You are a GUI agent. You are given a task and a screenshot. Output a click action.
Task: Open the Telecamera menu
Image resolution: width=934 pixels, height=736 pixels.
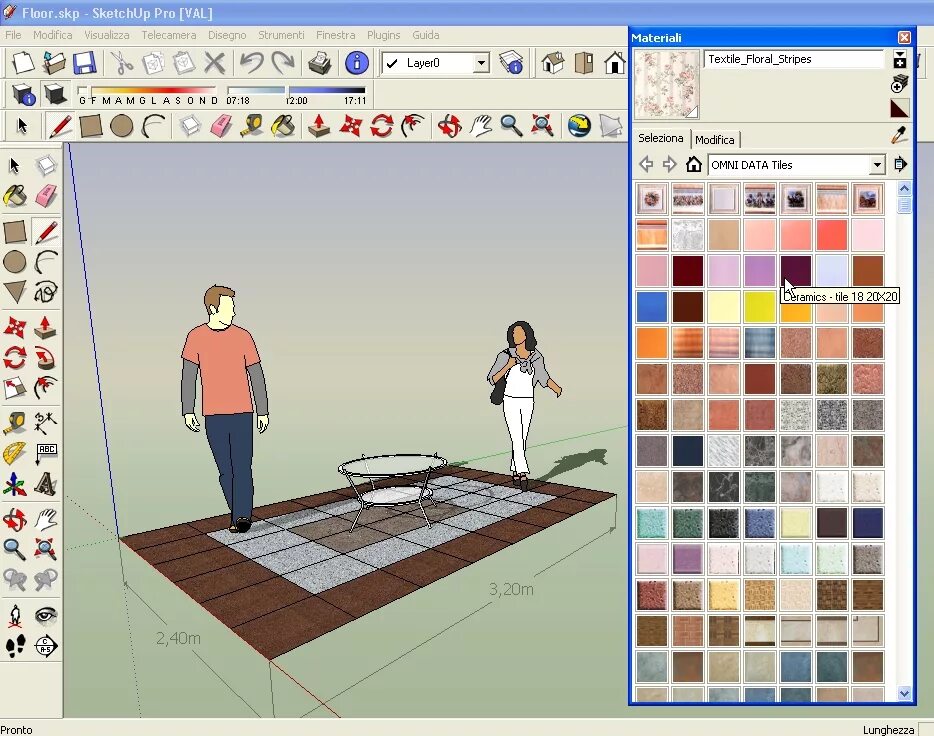coord(169,35)
